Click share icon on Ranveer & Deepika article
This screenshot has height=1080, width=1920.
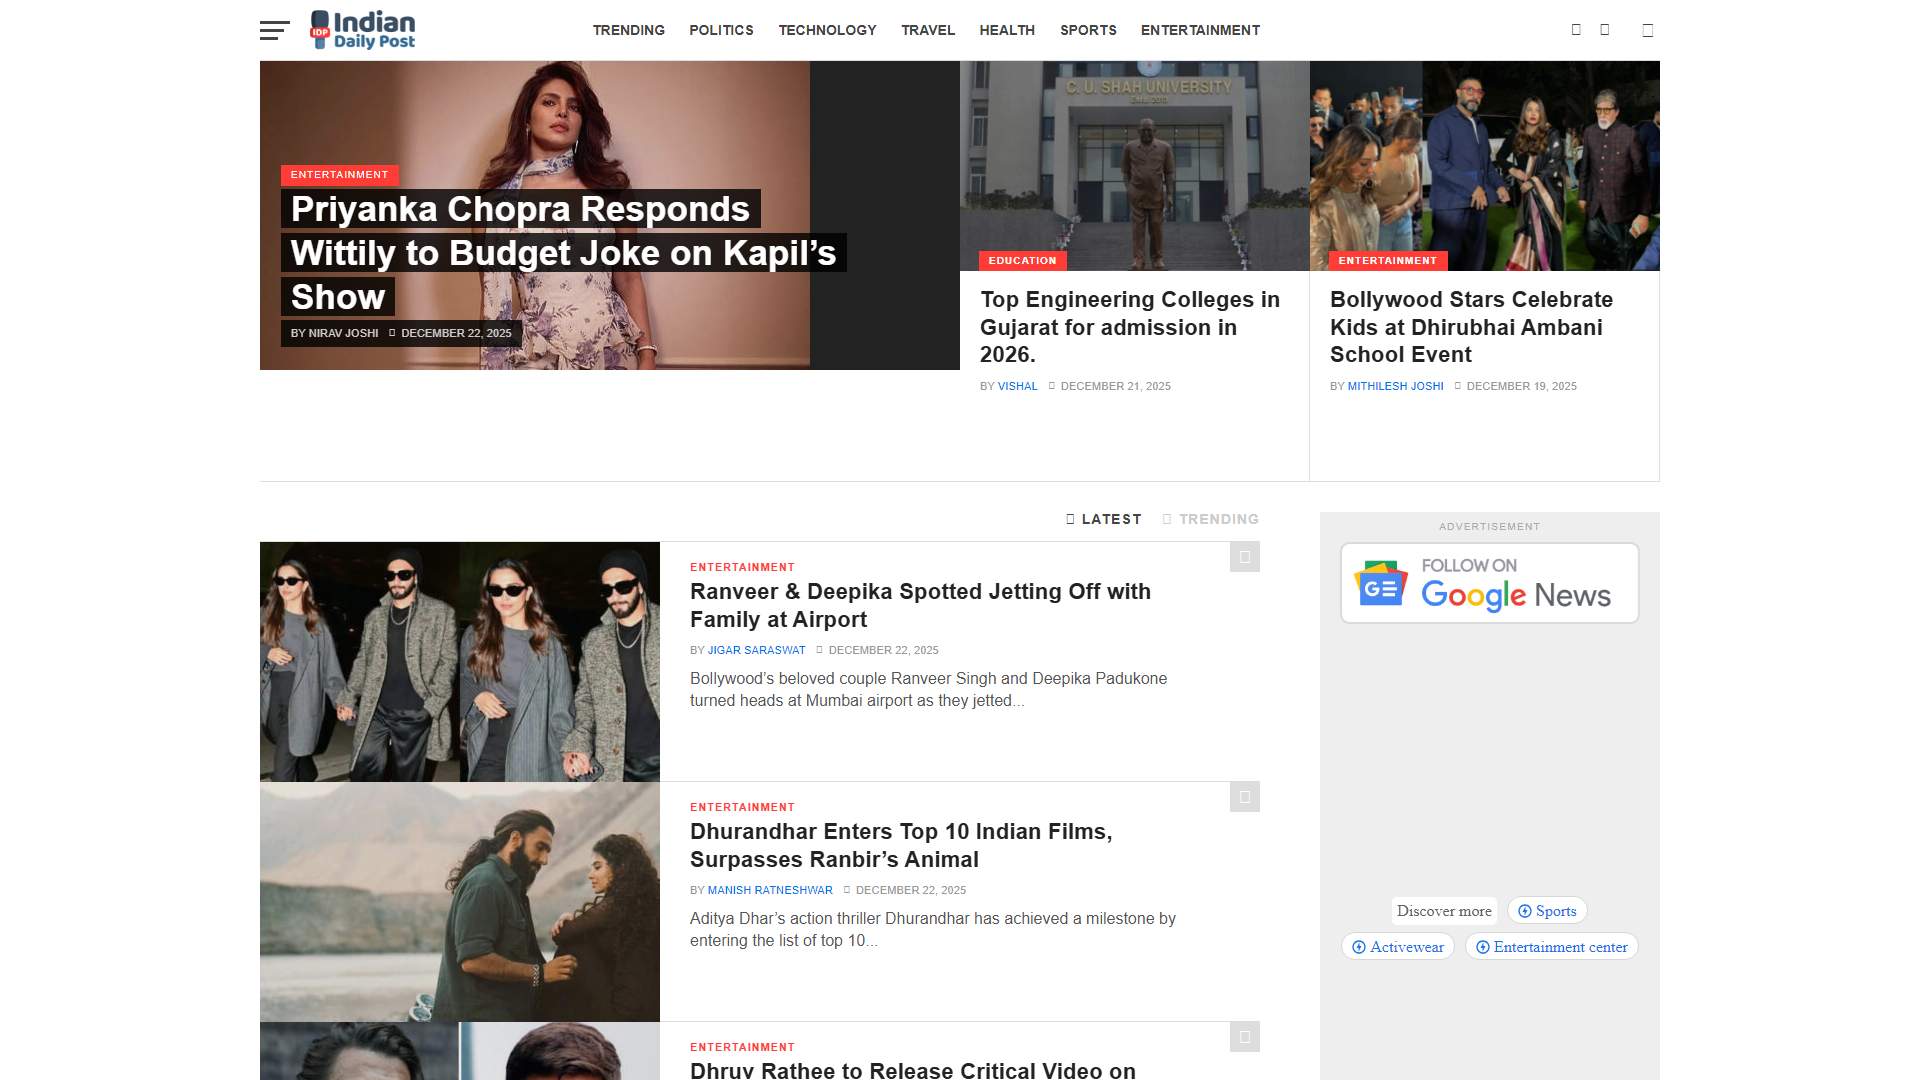click(x=1244, y=557)
